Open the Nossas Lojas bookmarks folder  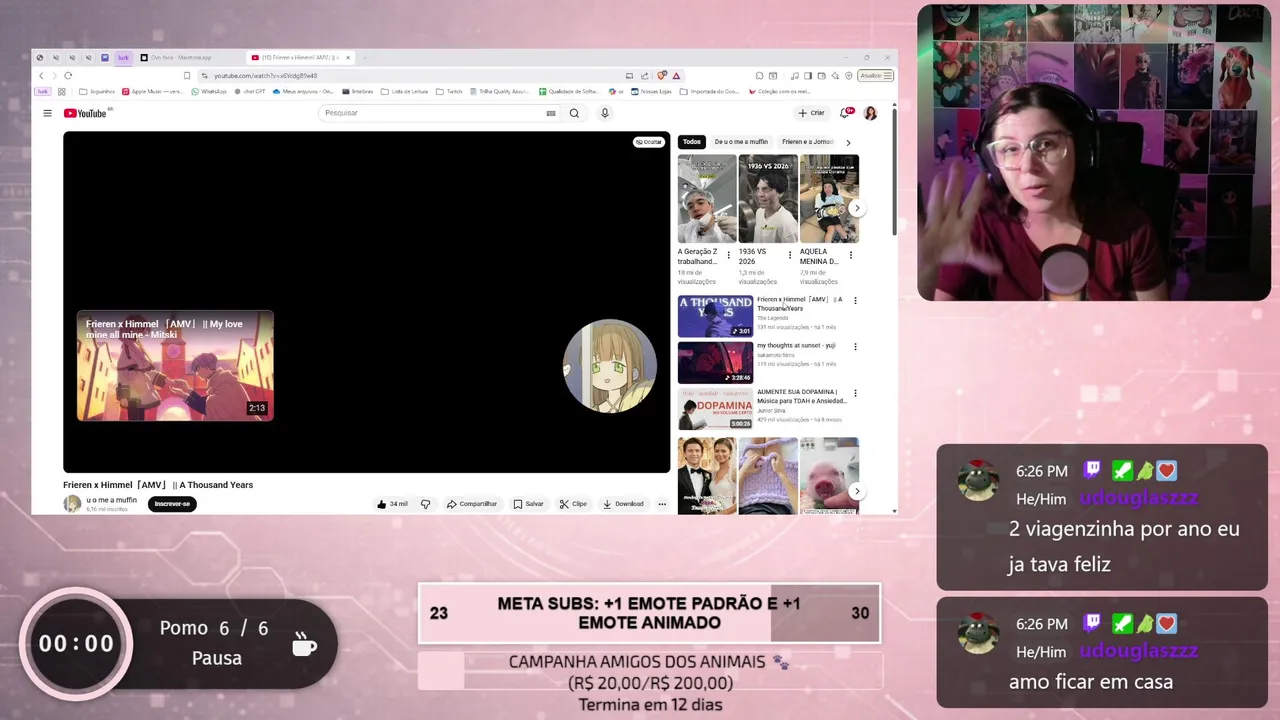[x=651, y=91]
